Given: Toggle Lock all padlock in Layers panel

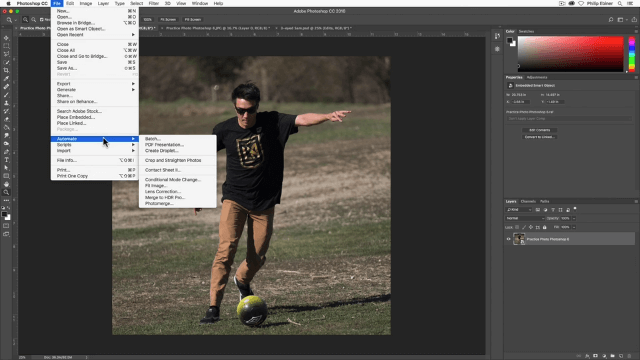Looking at the screenshot, I should tap(544, 227).
